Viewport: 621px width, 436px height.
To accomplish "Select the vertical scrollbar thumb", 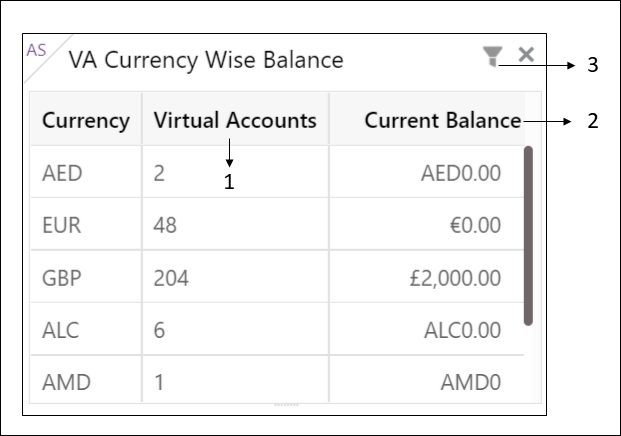I will pyautogui.click(x=528, y=236).
